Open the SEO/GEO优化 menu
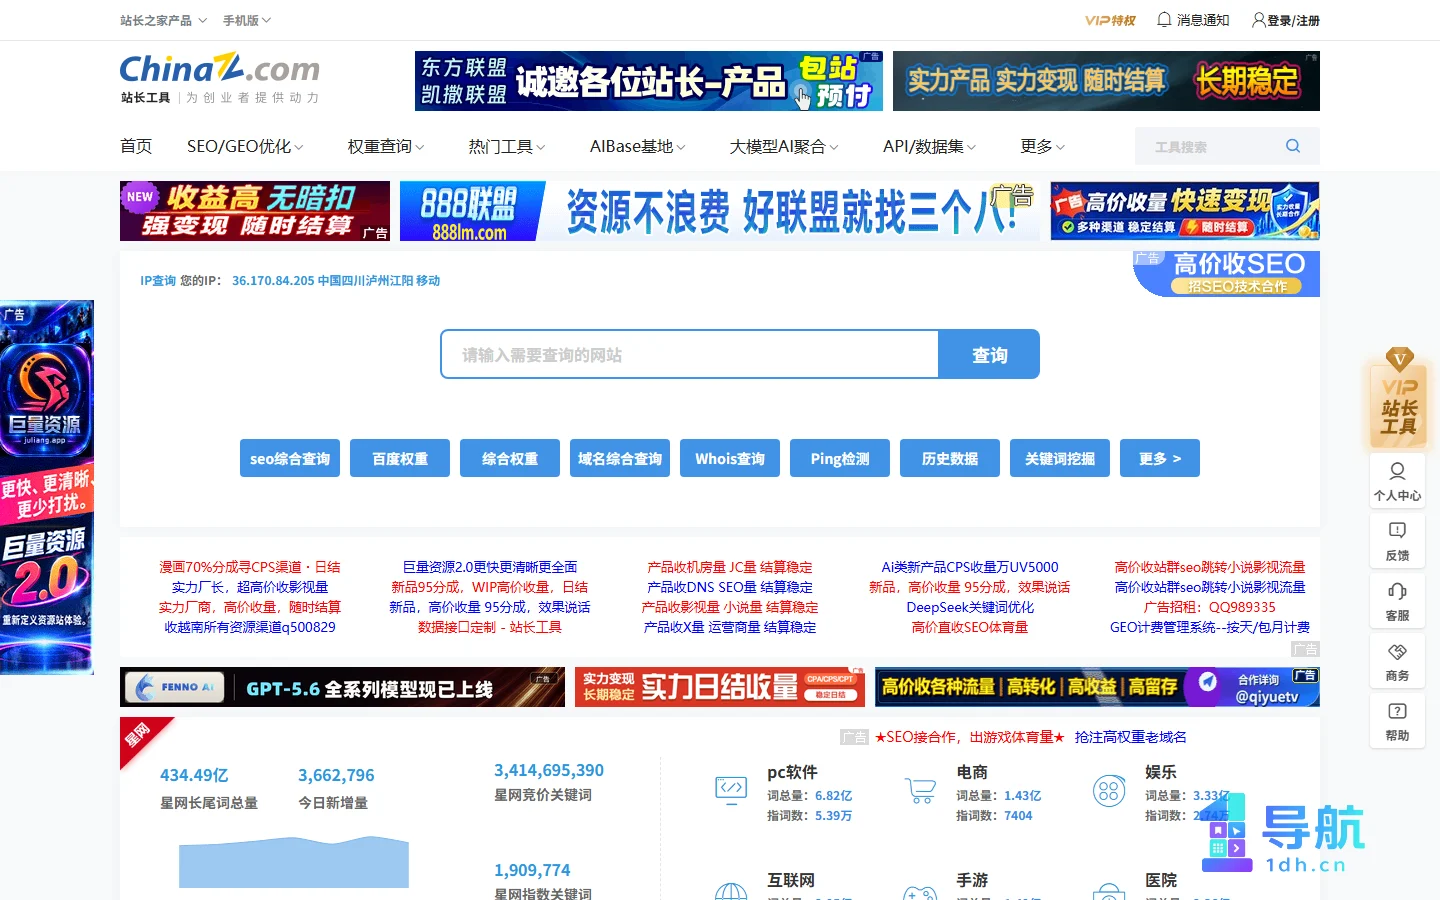The image size is (1440, 900). [x=245, y=146]
